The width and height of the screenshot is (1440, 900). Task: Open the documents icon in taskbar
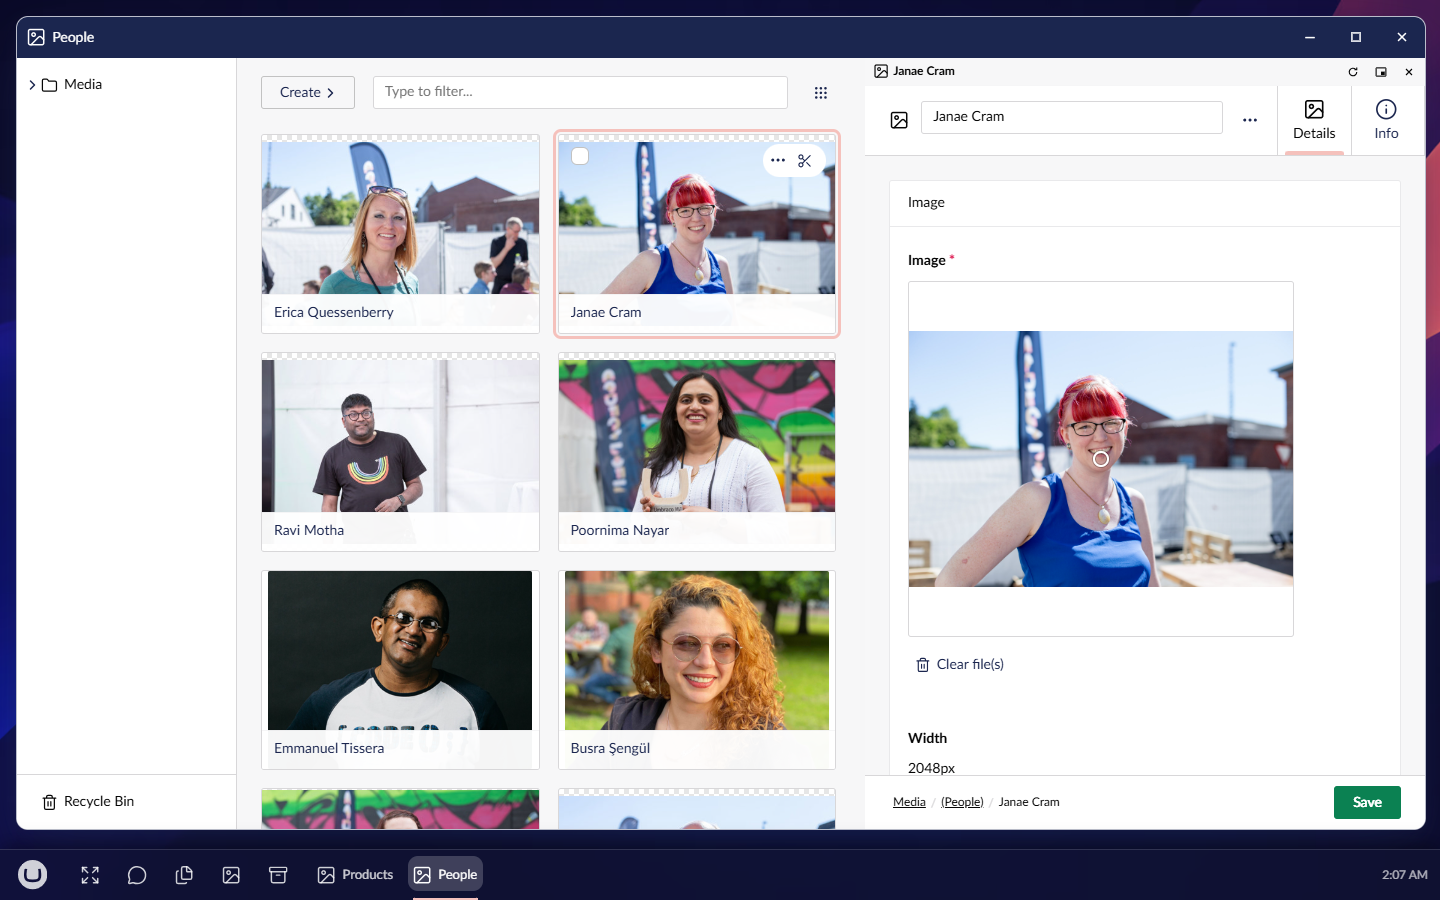184,875
